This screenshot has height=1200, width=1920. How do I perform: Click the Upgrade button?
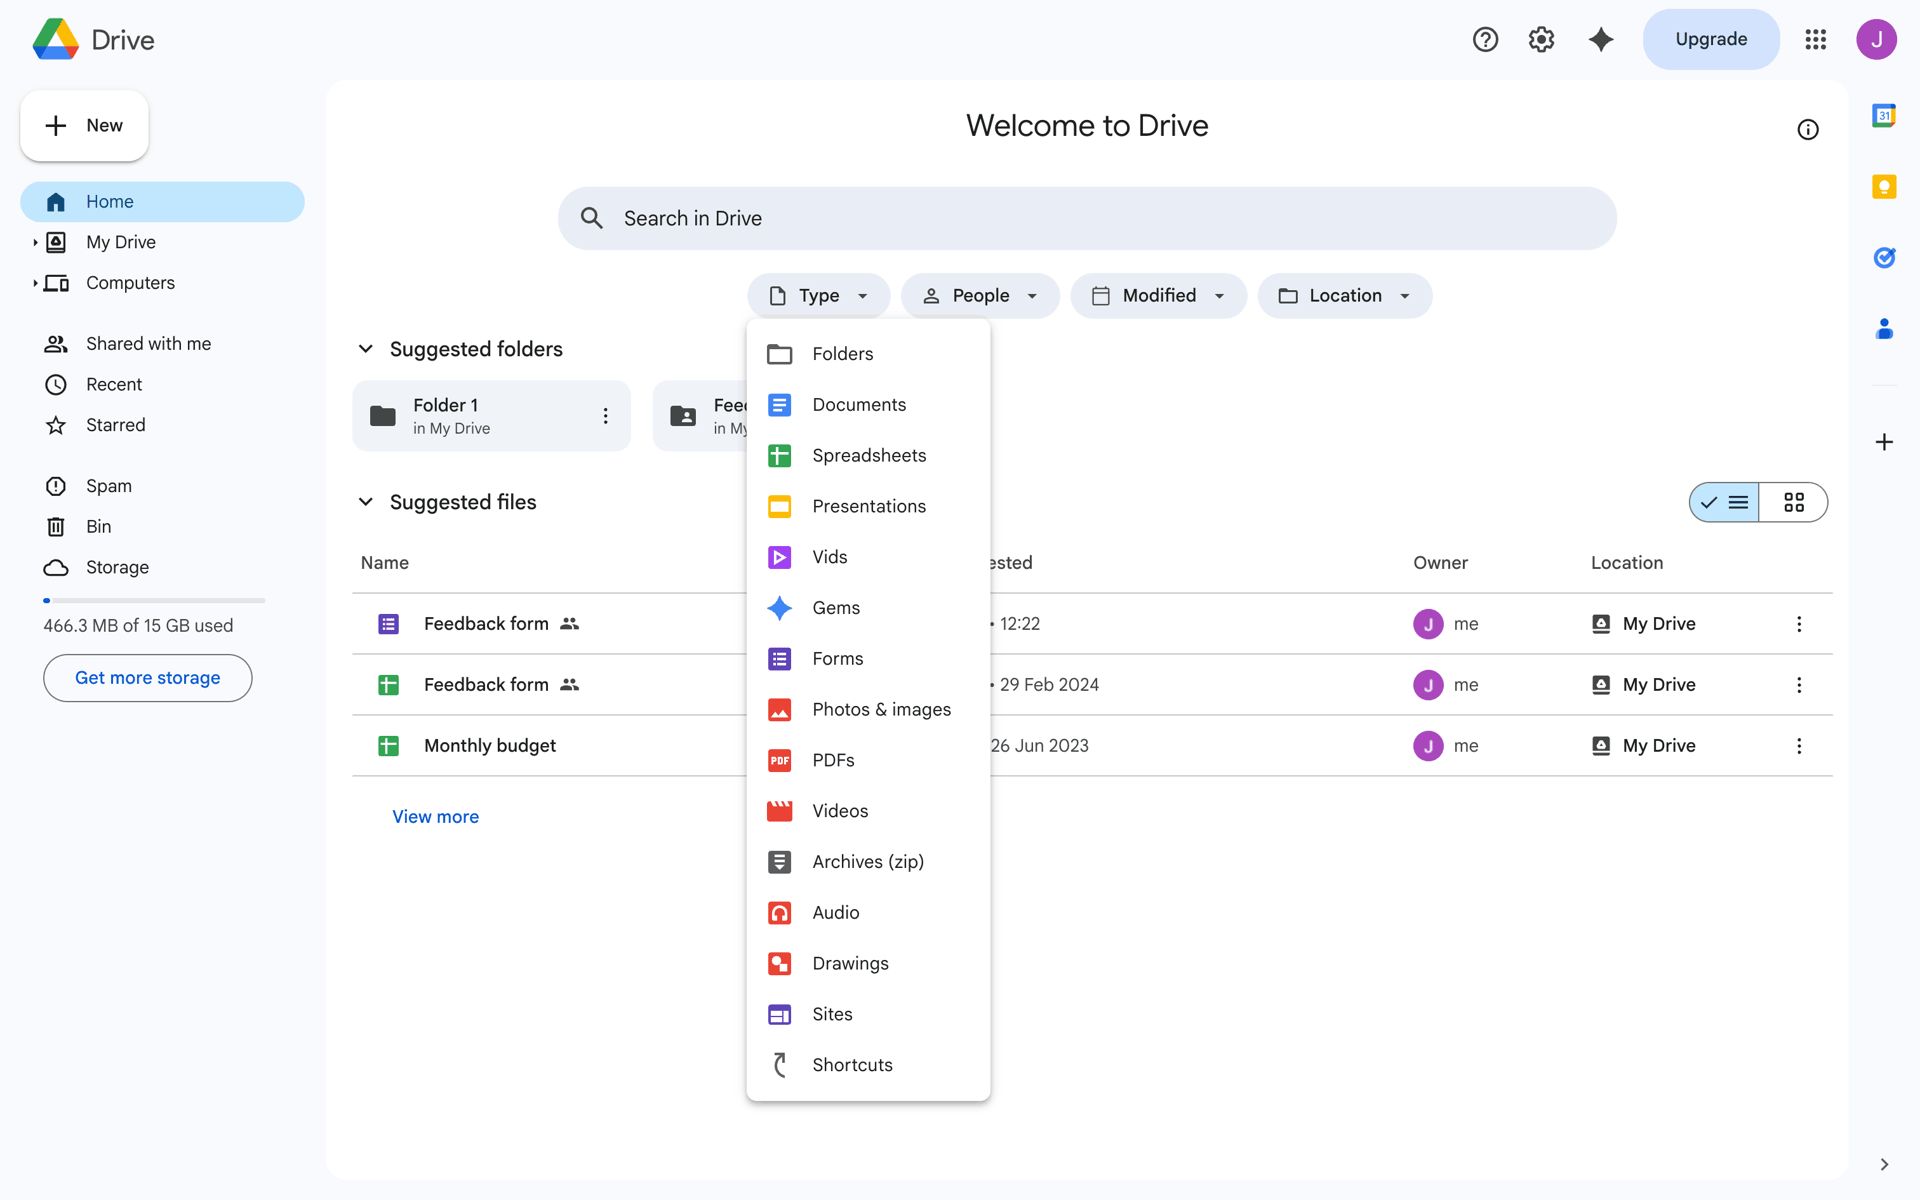(x=1711, y=39)
